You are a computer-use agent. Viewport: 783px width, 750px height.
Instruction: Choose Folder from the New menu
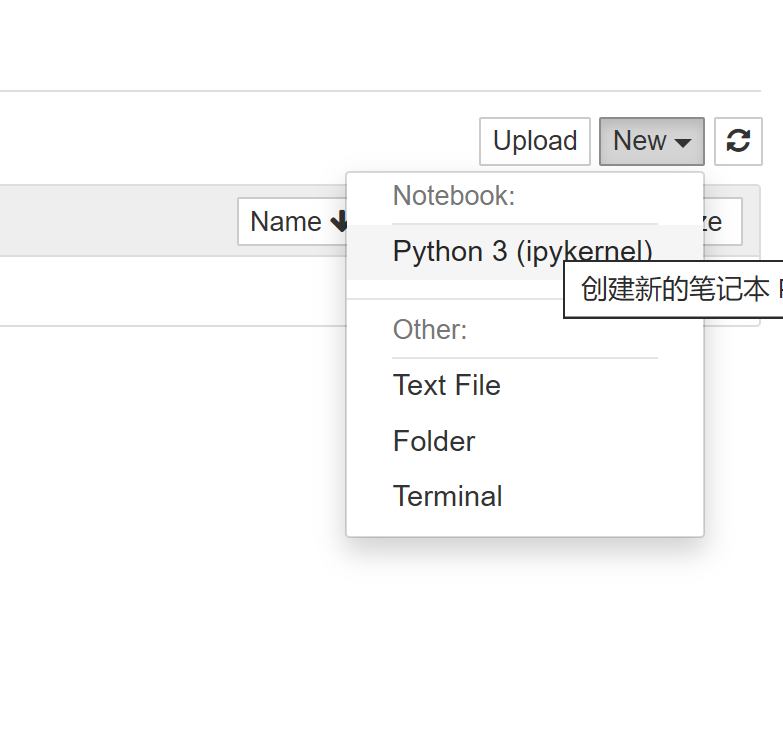tap(525, 441)
